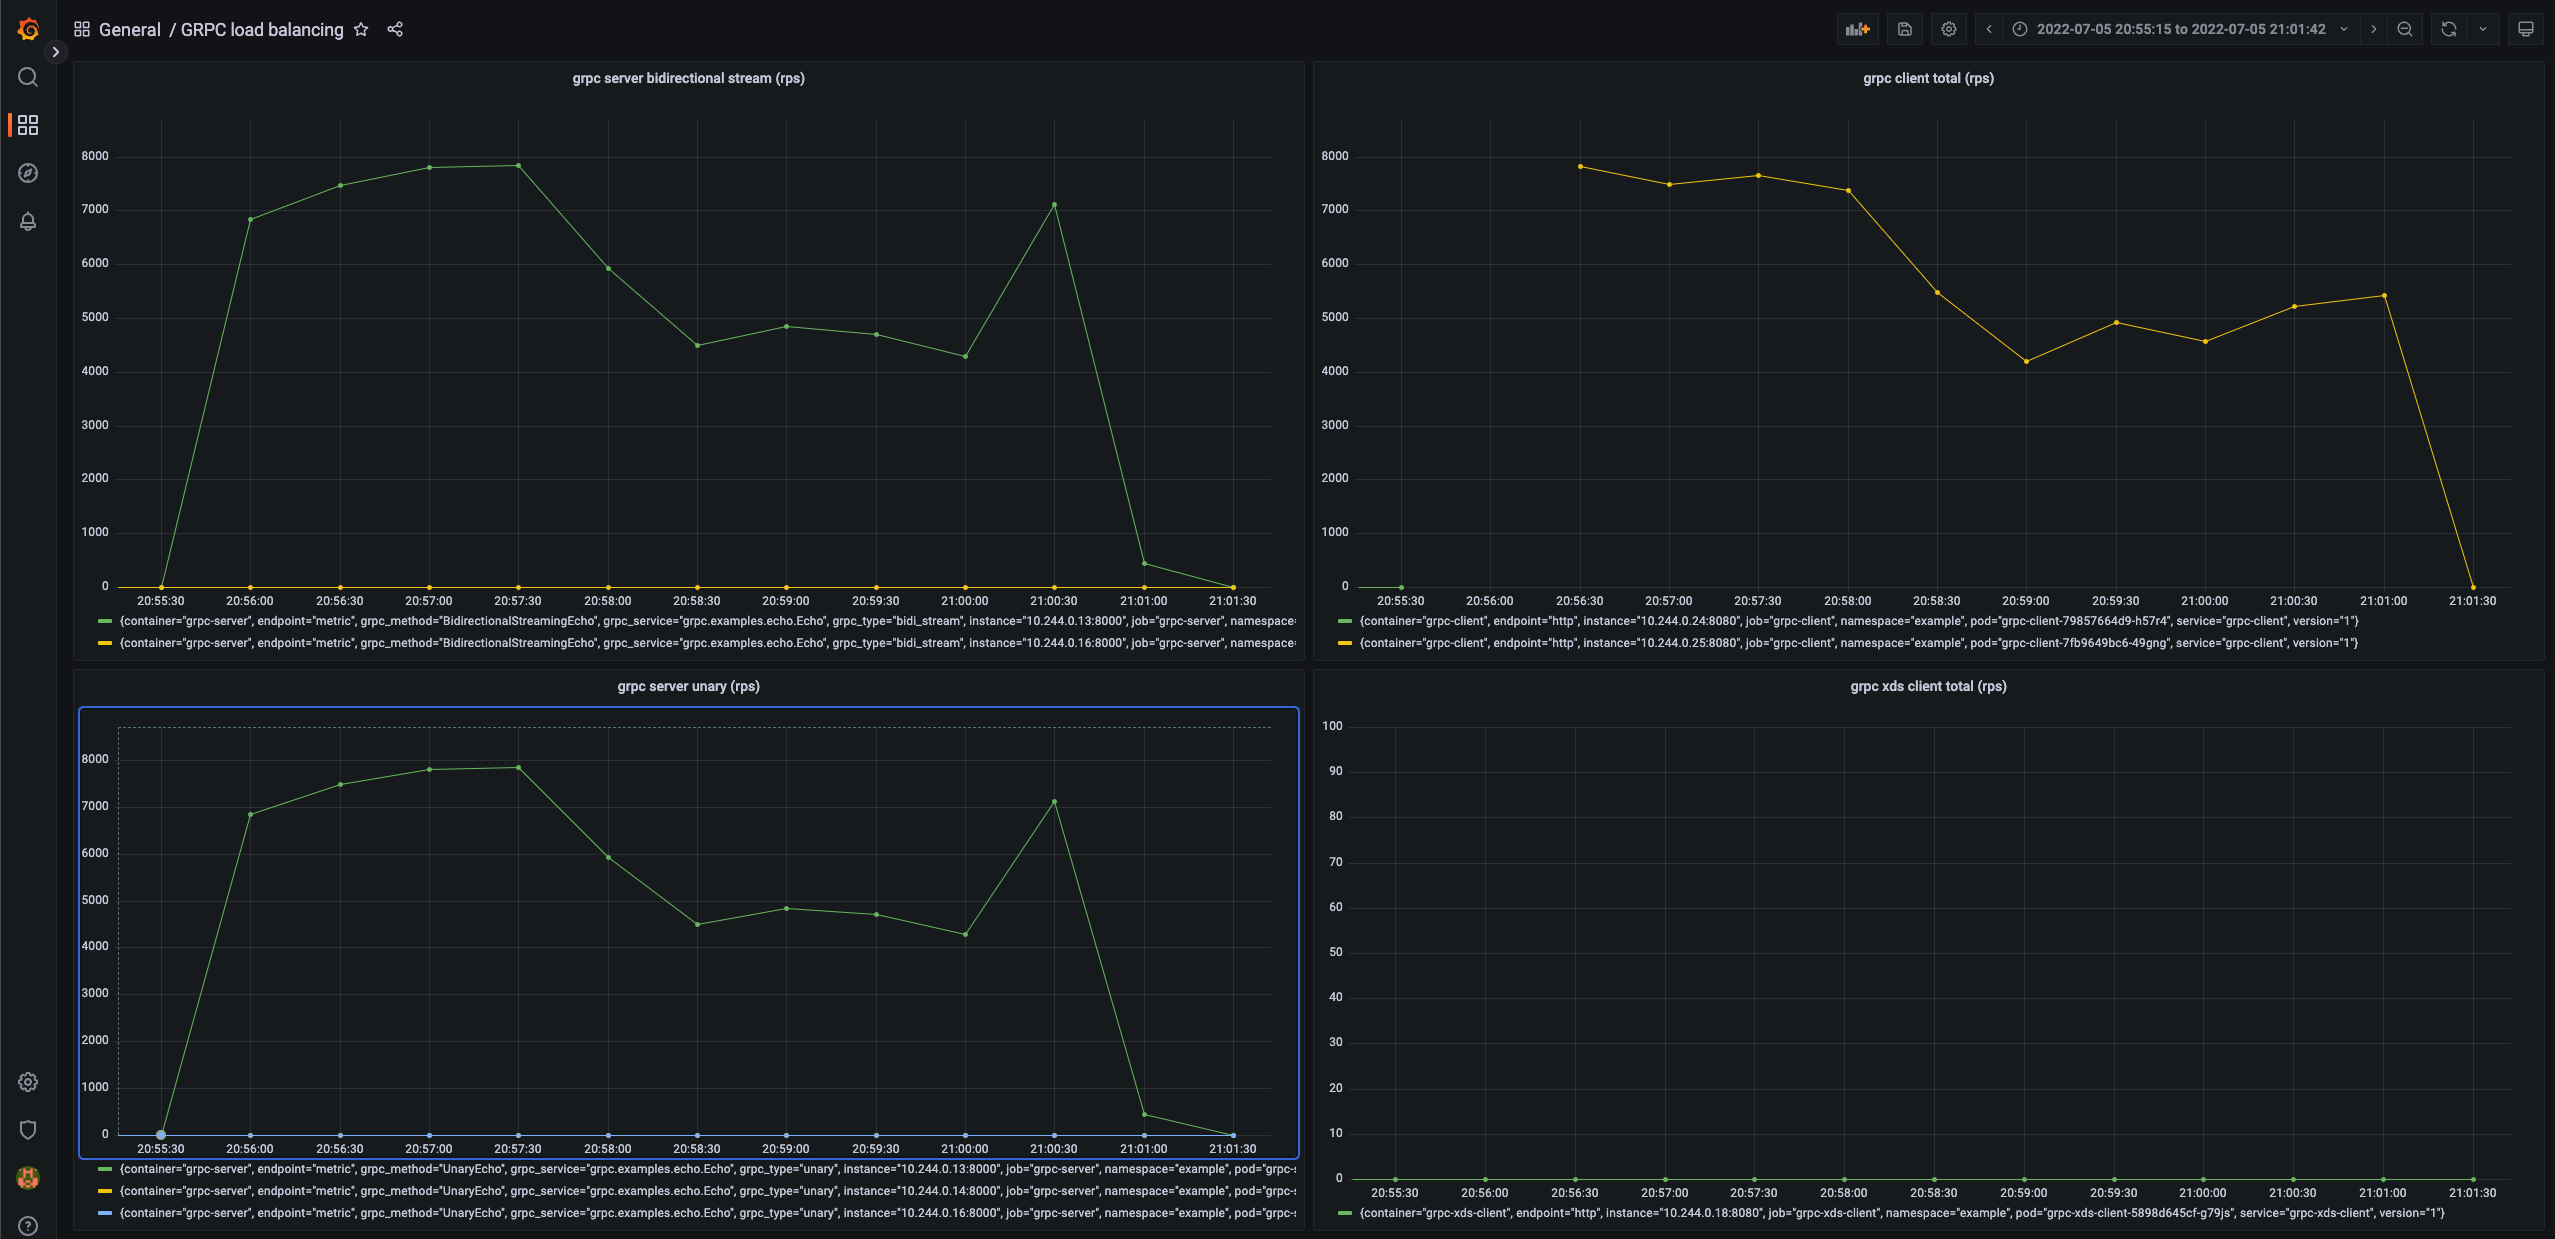This screenshot has width=2555, height=1239.
Task: Open the General breadcrumb link
Action: click(131, 29)
